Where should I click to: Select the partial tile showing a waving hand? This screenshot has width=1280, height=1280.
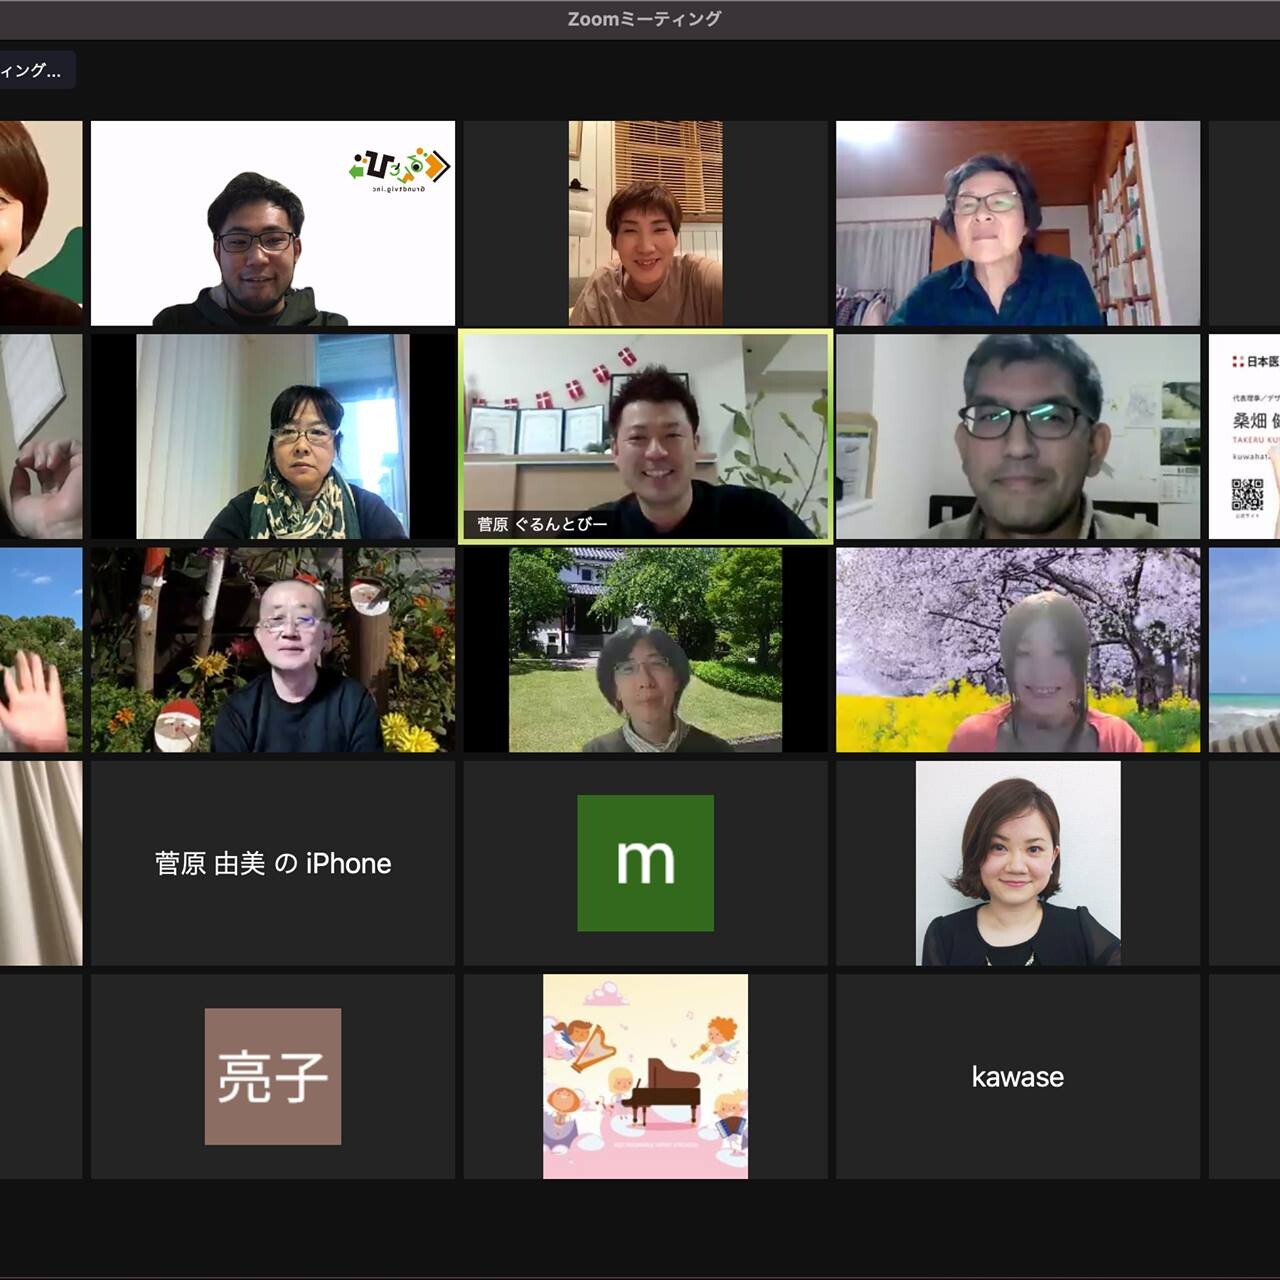(x=40, y=650)
